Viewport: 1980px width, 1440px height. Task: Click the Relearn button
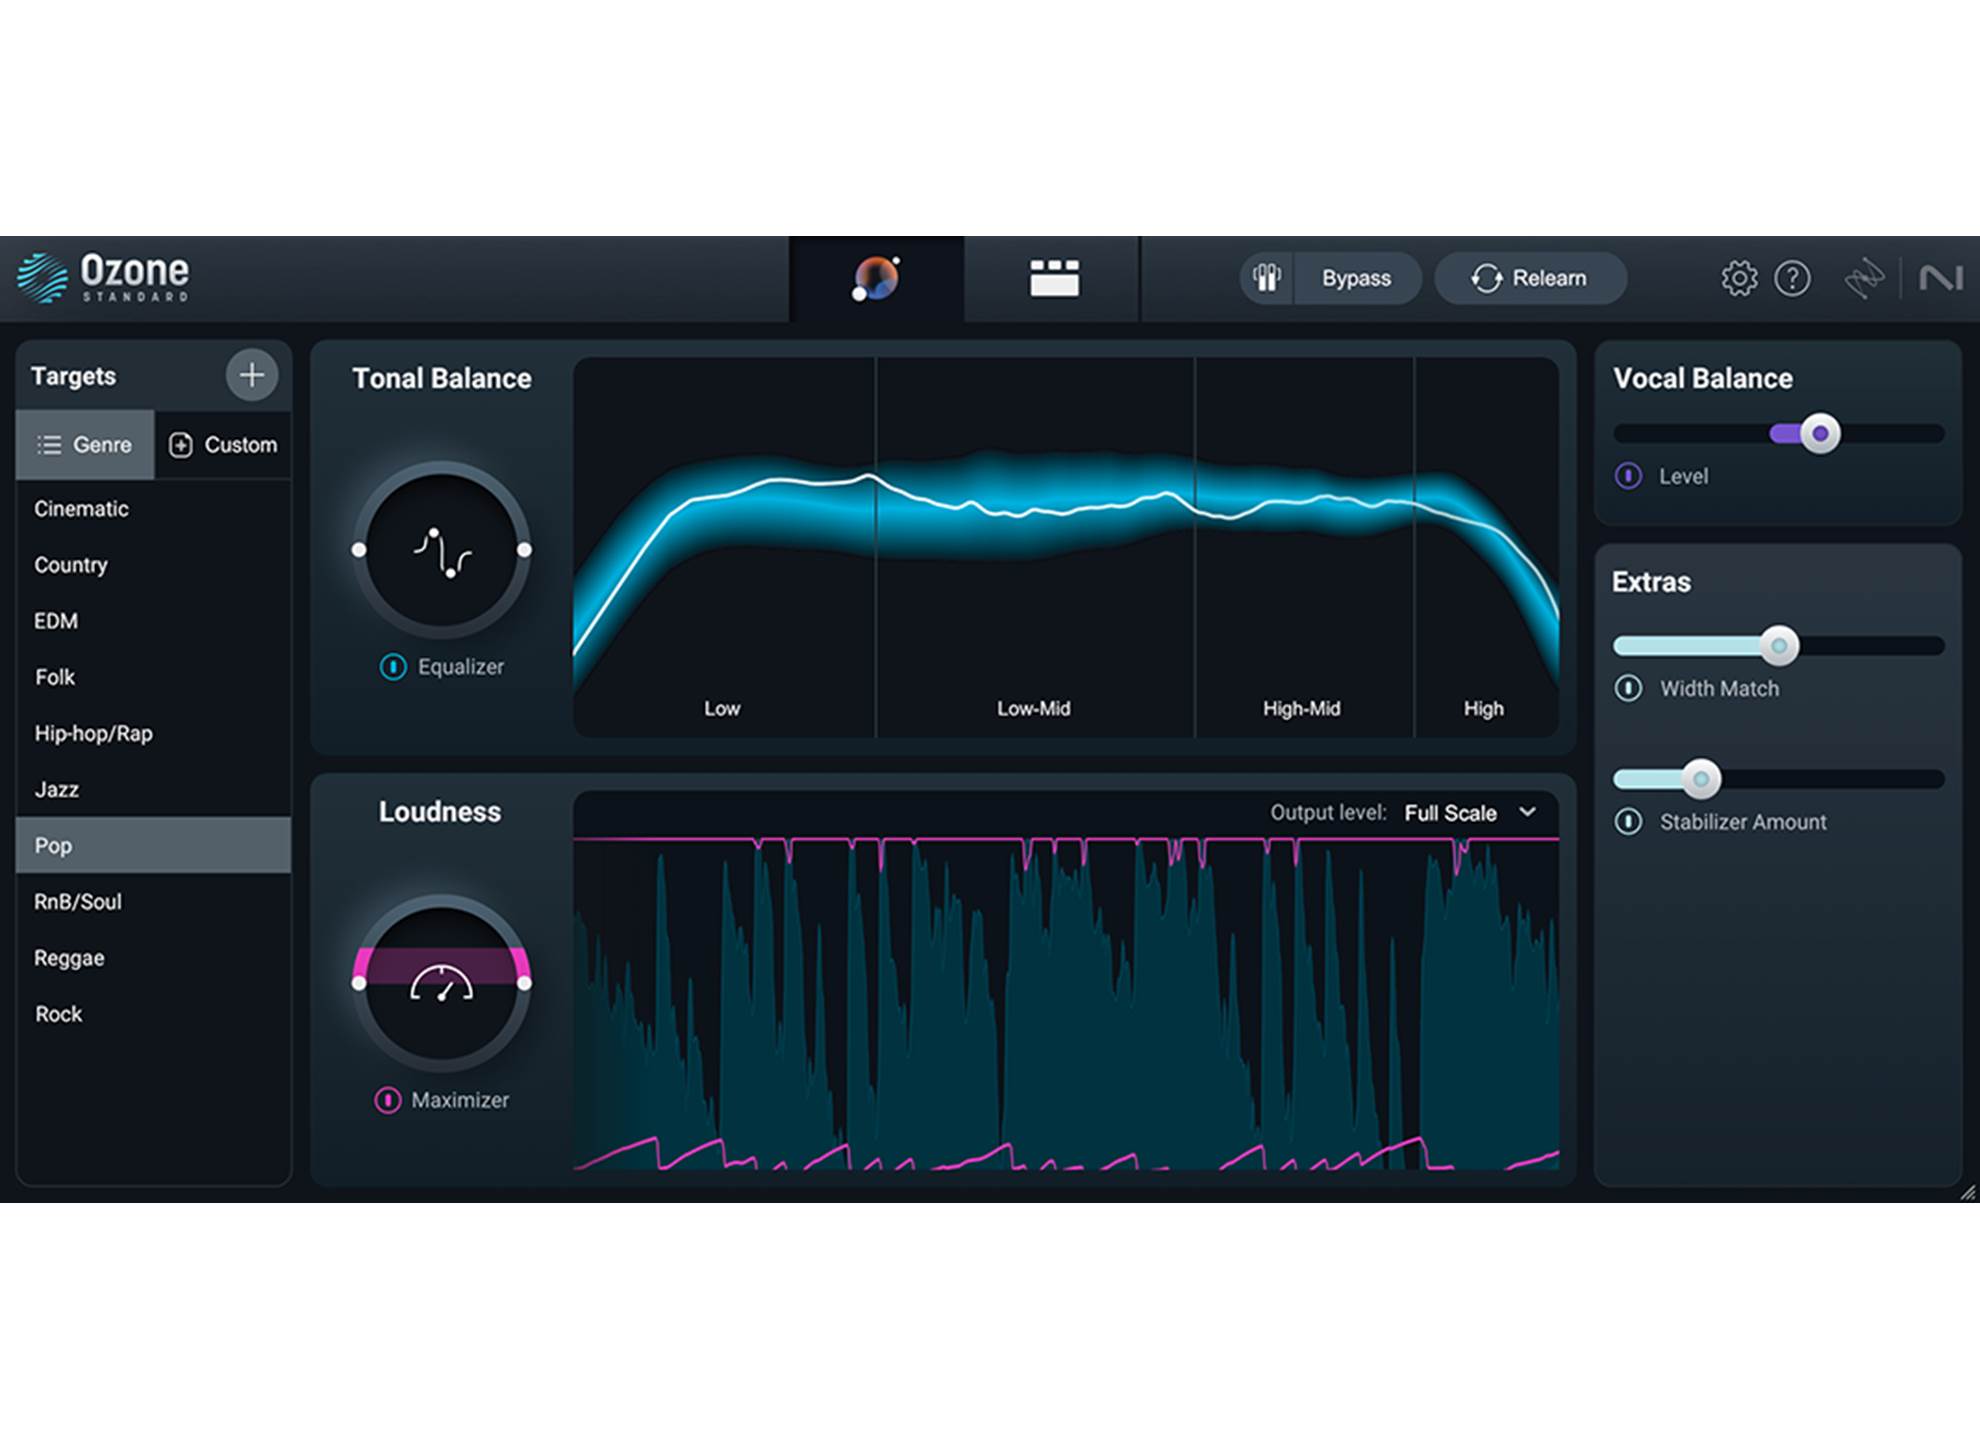point(1530,278)
